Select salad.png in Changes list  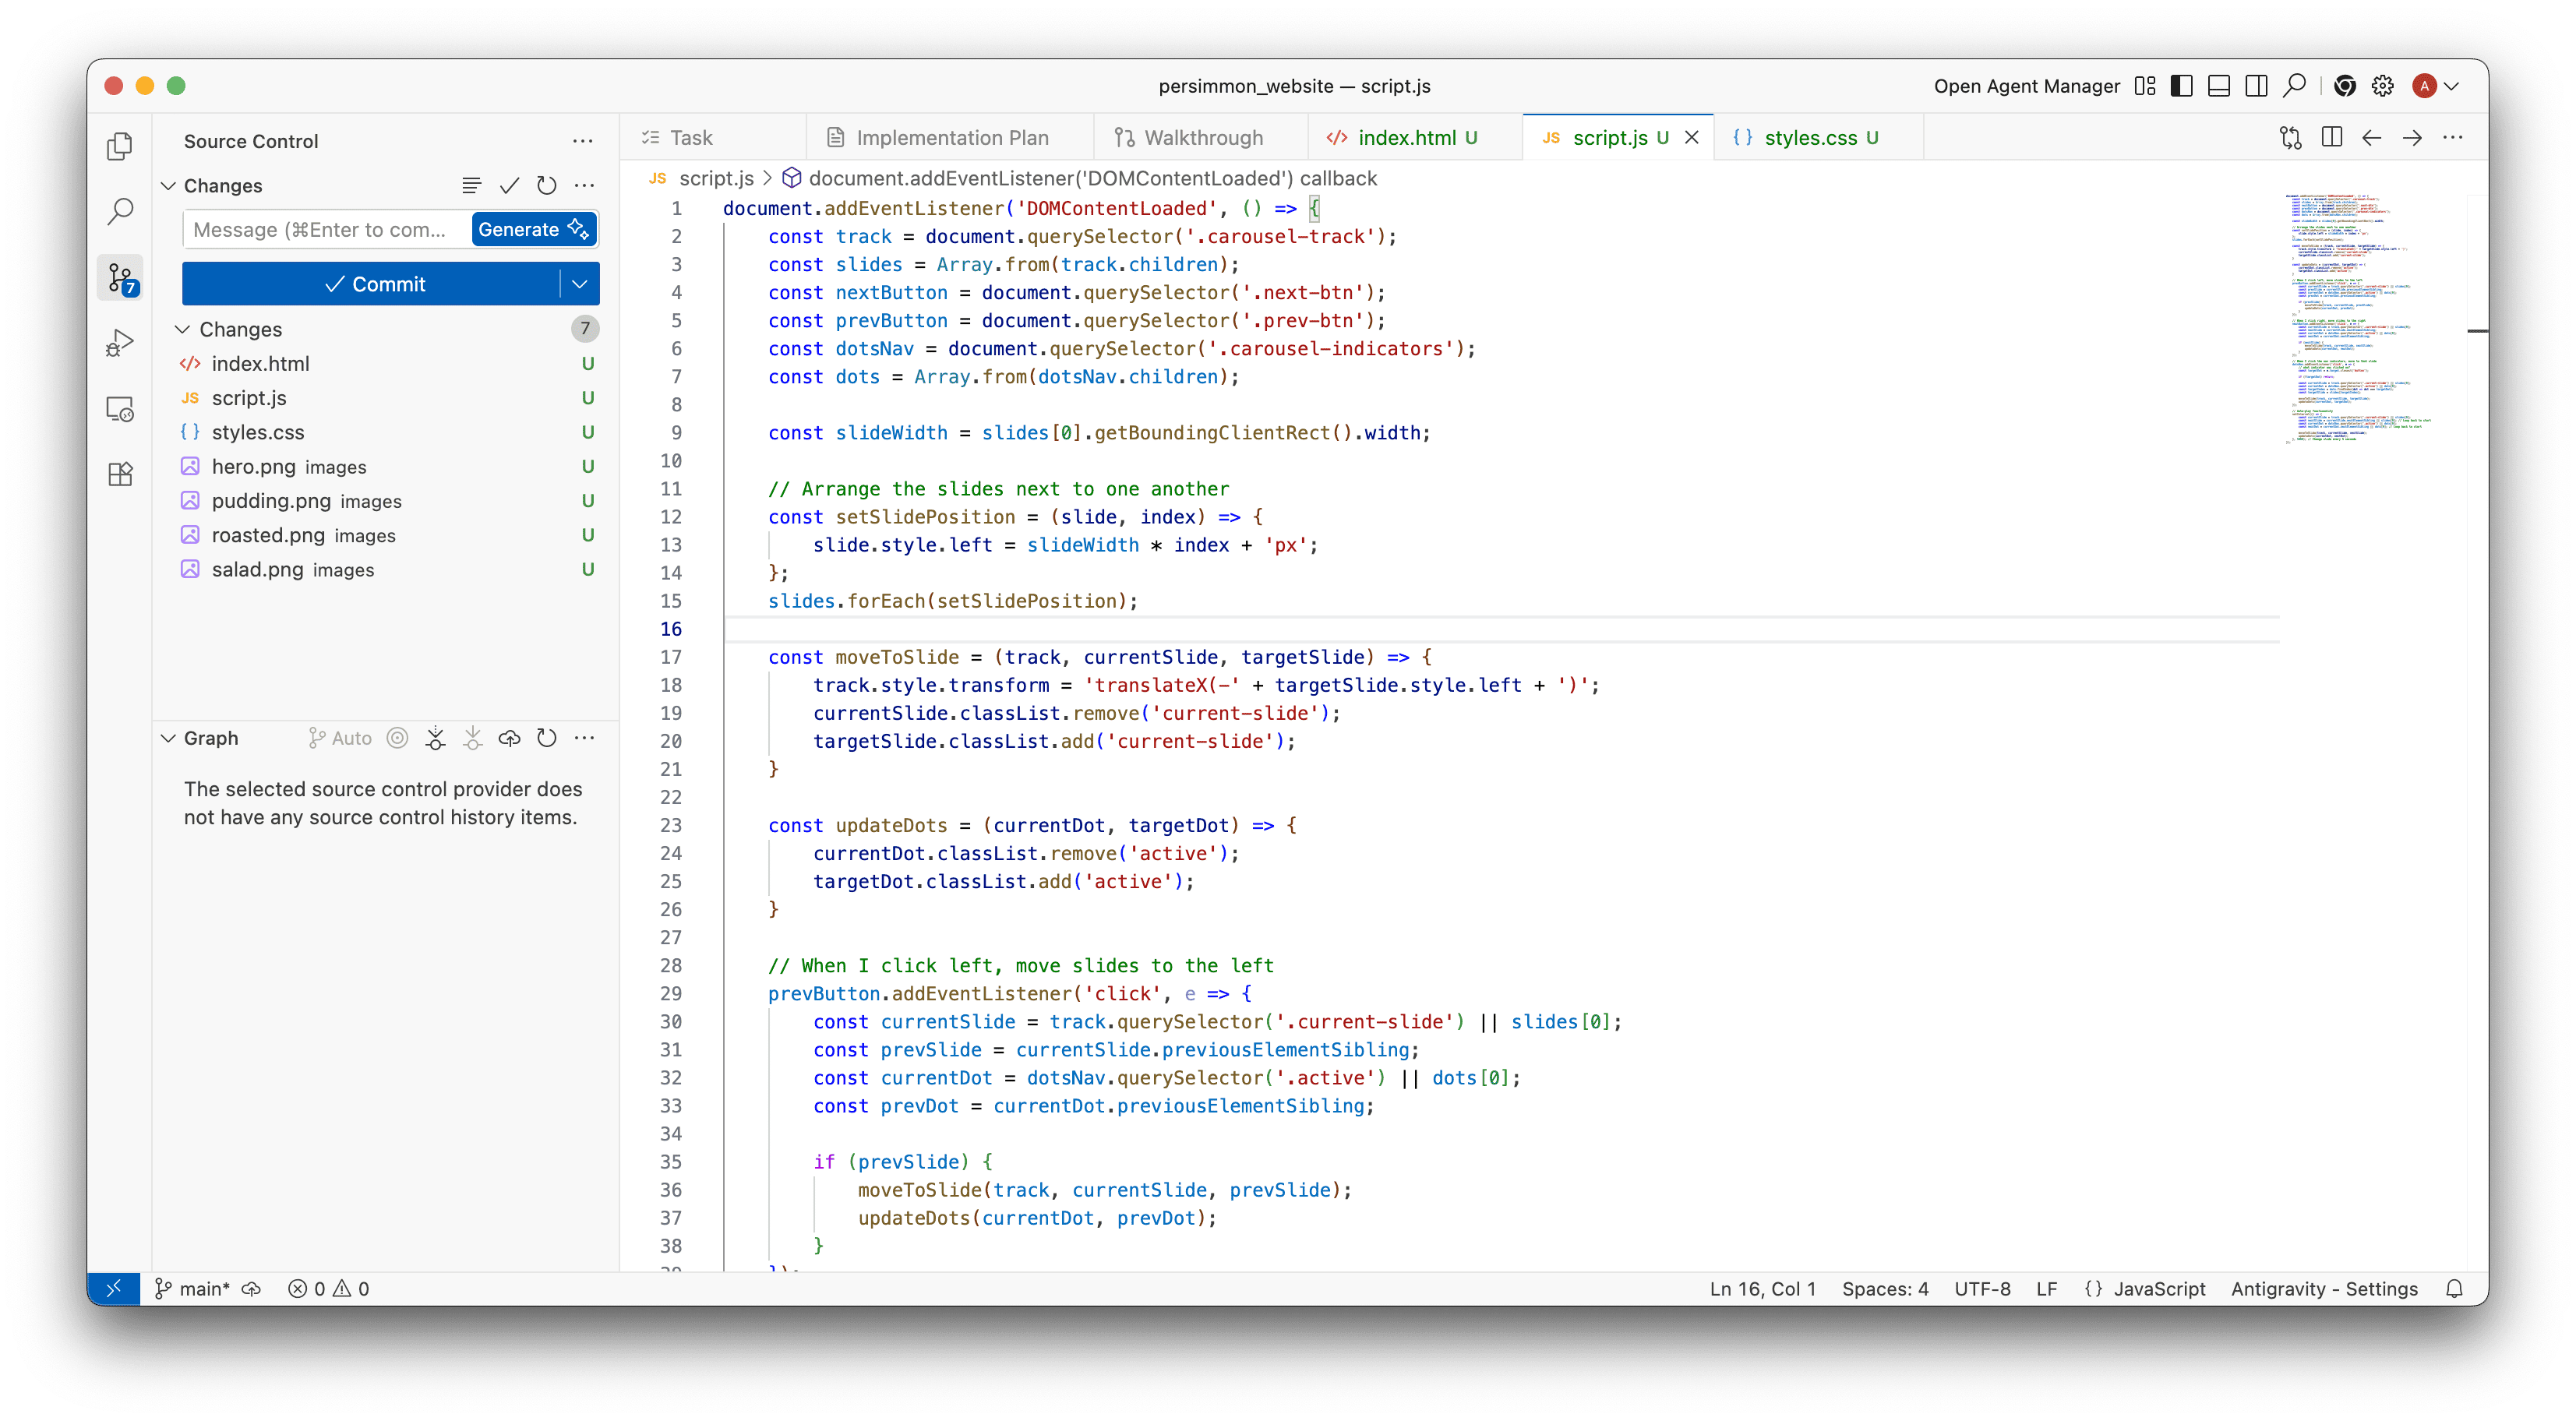click(386, 570)
